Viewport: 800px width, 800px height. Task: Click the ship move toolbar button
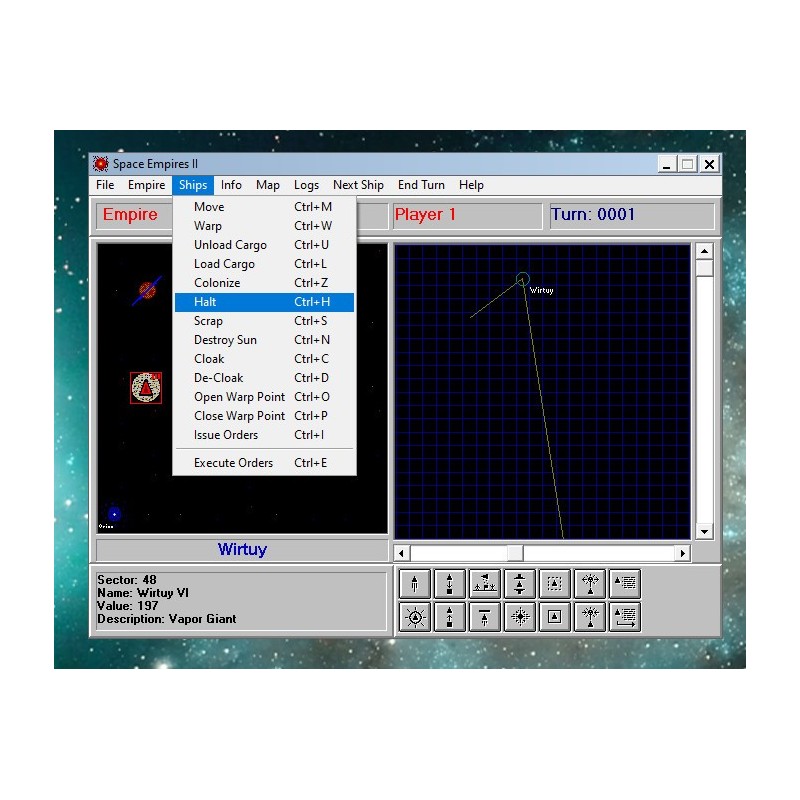pyautogui.click(x=415, y=584)
